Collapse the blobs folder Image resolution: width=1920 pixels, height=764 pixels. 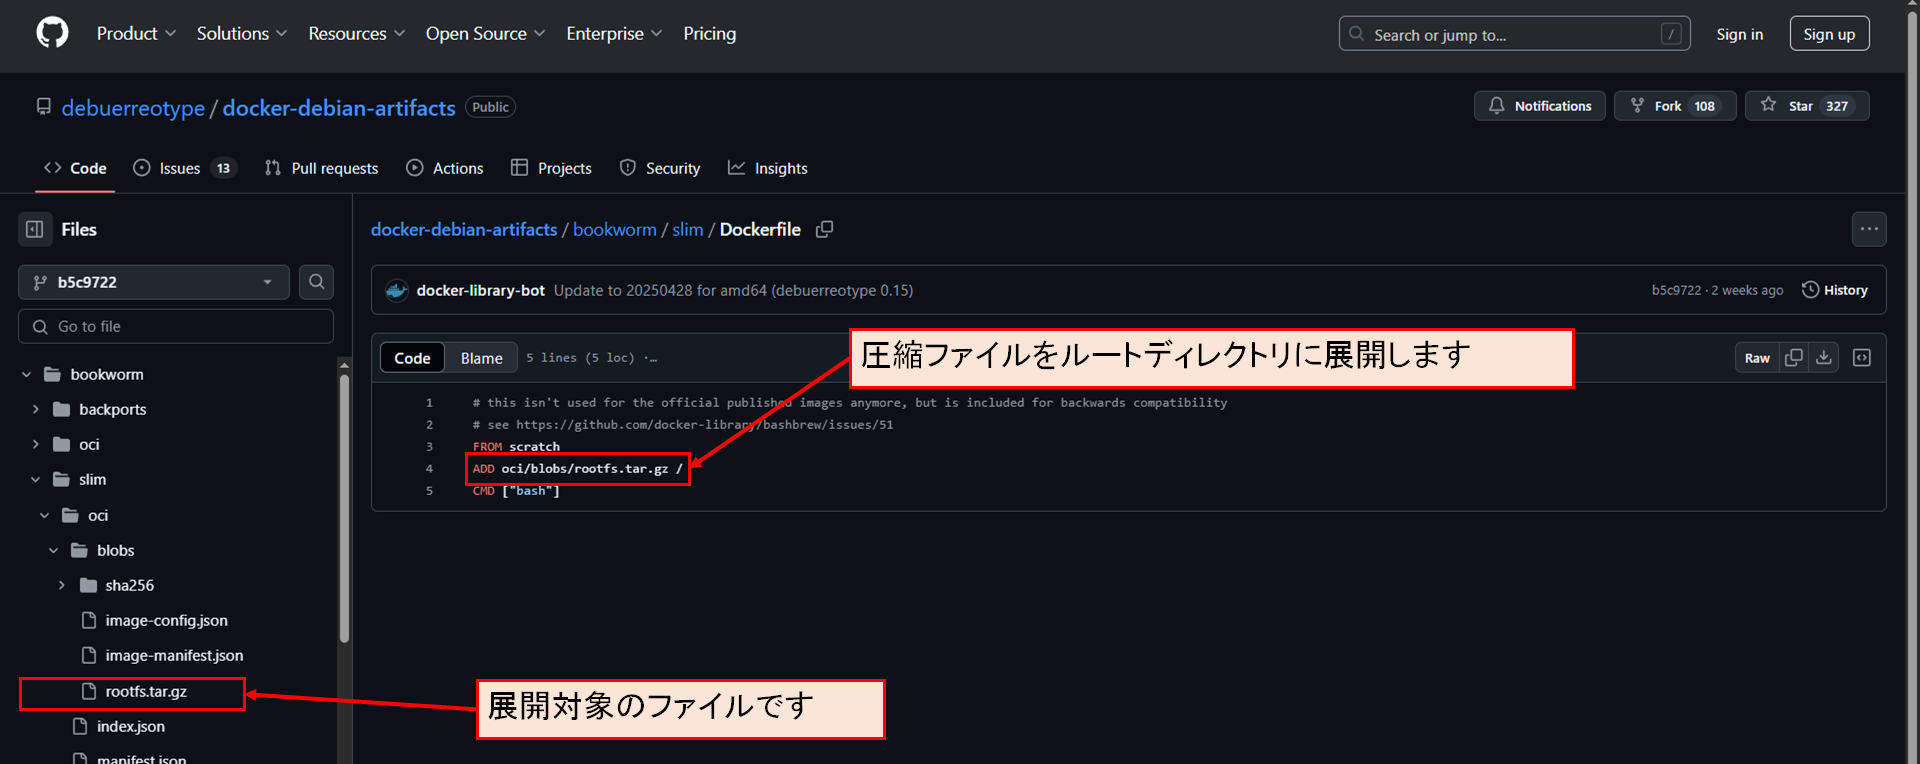(x=53, y=550)
